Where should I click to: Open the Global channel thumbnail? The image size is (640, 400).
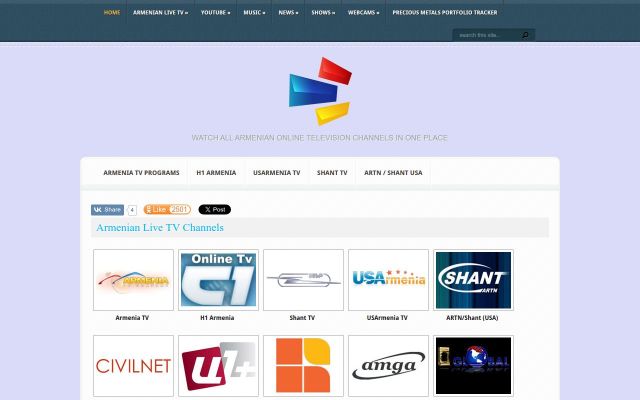pos(473,366)
